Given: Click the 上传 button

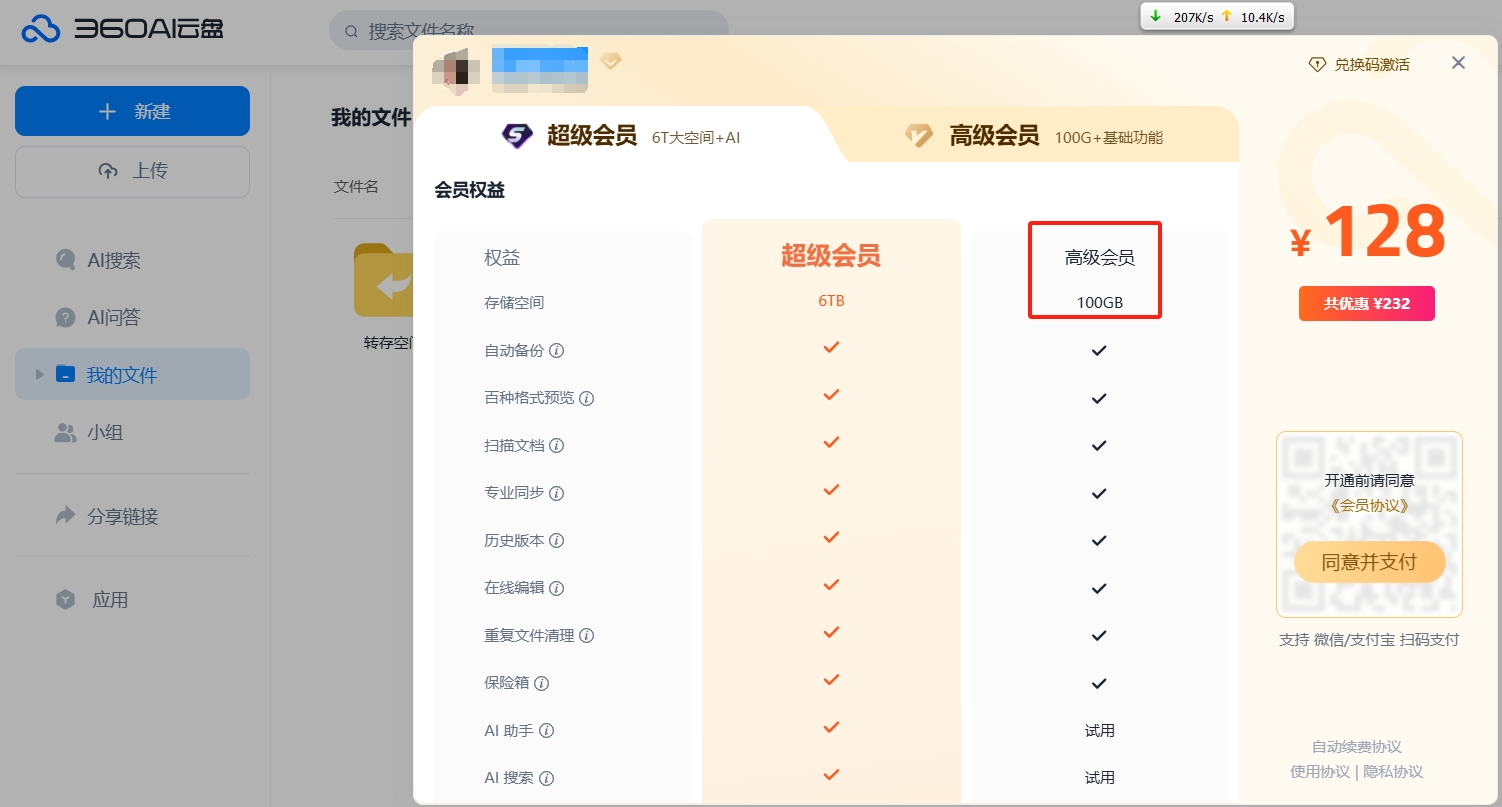Looking at the screenshot, I should coord(132,171).
